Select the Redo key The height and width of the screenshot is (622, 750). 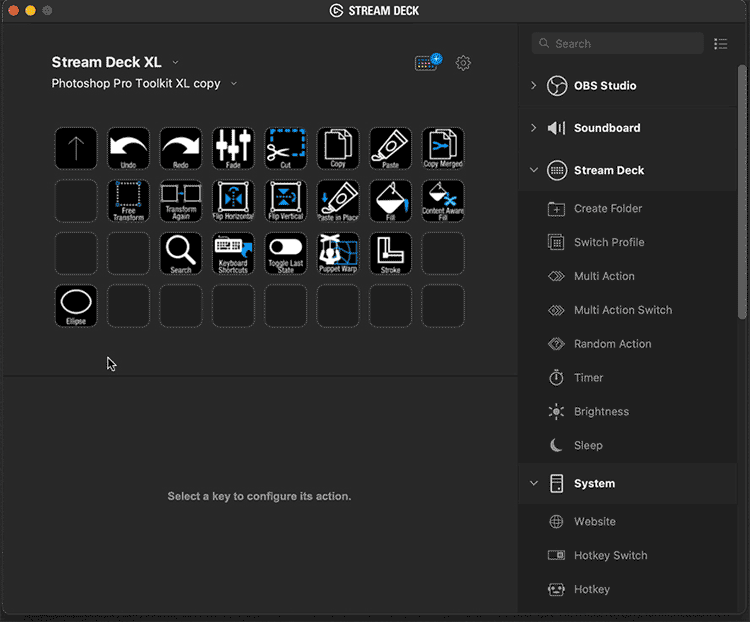[x=181, y=148]
